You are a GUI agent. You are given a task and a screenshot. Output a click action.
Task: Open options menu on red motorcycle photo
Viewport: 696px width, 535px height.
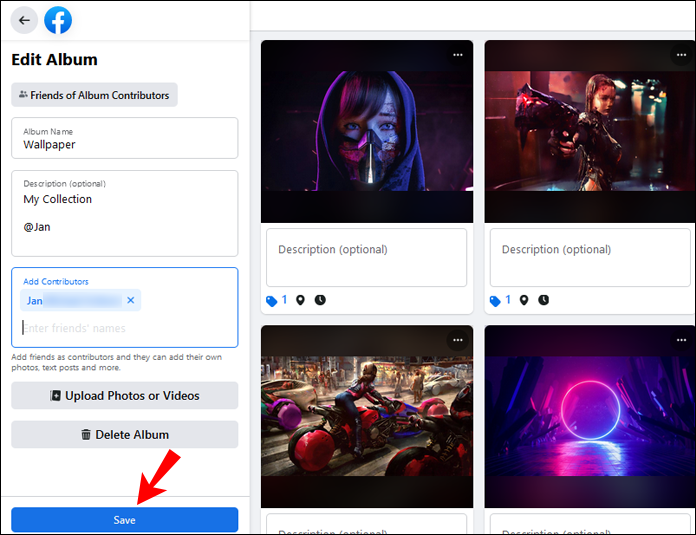click(458, 340)
